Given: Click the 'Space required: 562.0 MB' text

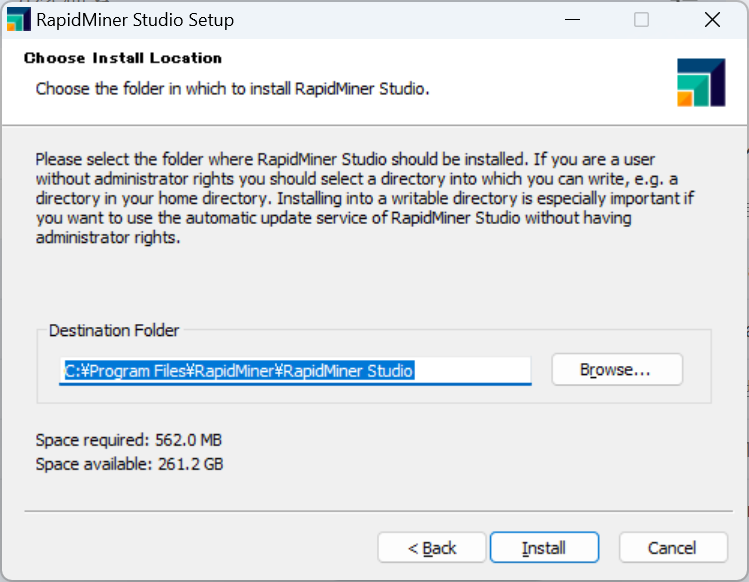Looking at the screenshot, I should coord(129,440).
